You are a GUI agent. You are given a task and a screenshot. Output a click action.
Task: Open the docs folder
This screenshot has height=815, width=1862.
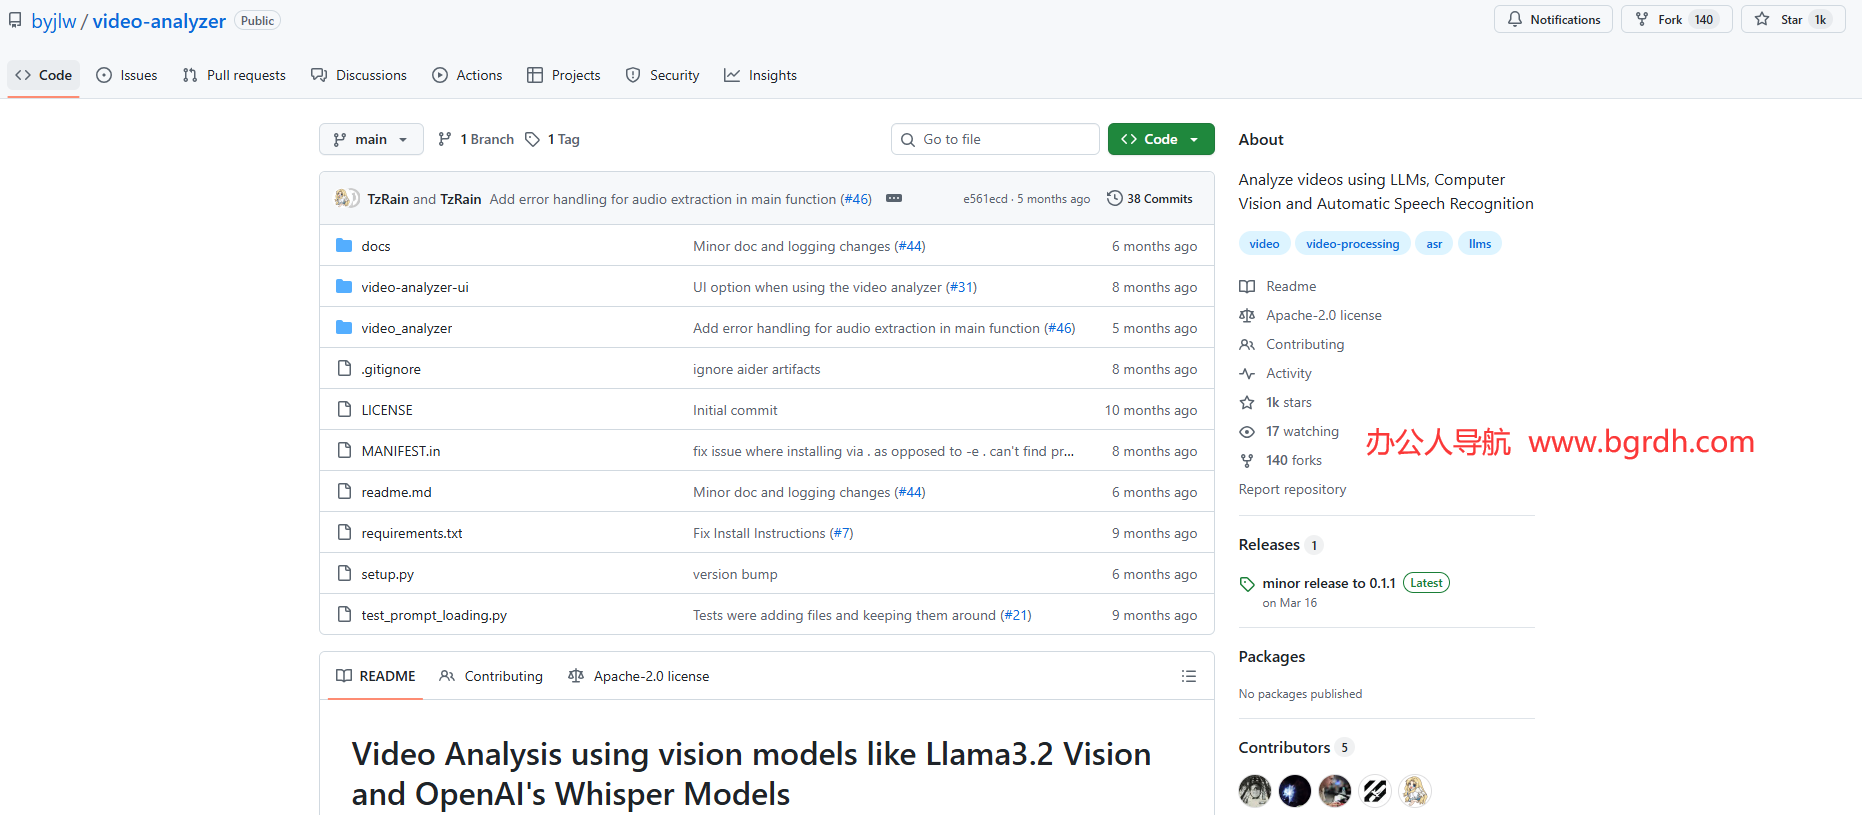376,246
